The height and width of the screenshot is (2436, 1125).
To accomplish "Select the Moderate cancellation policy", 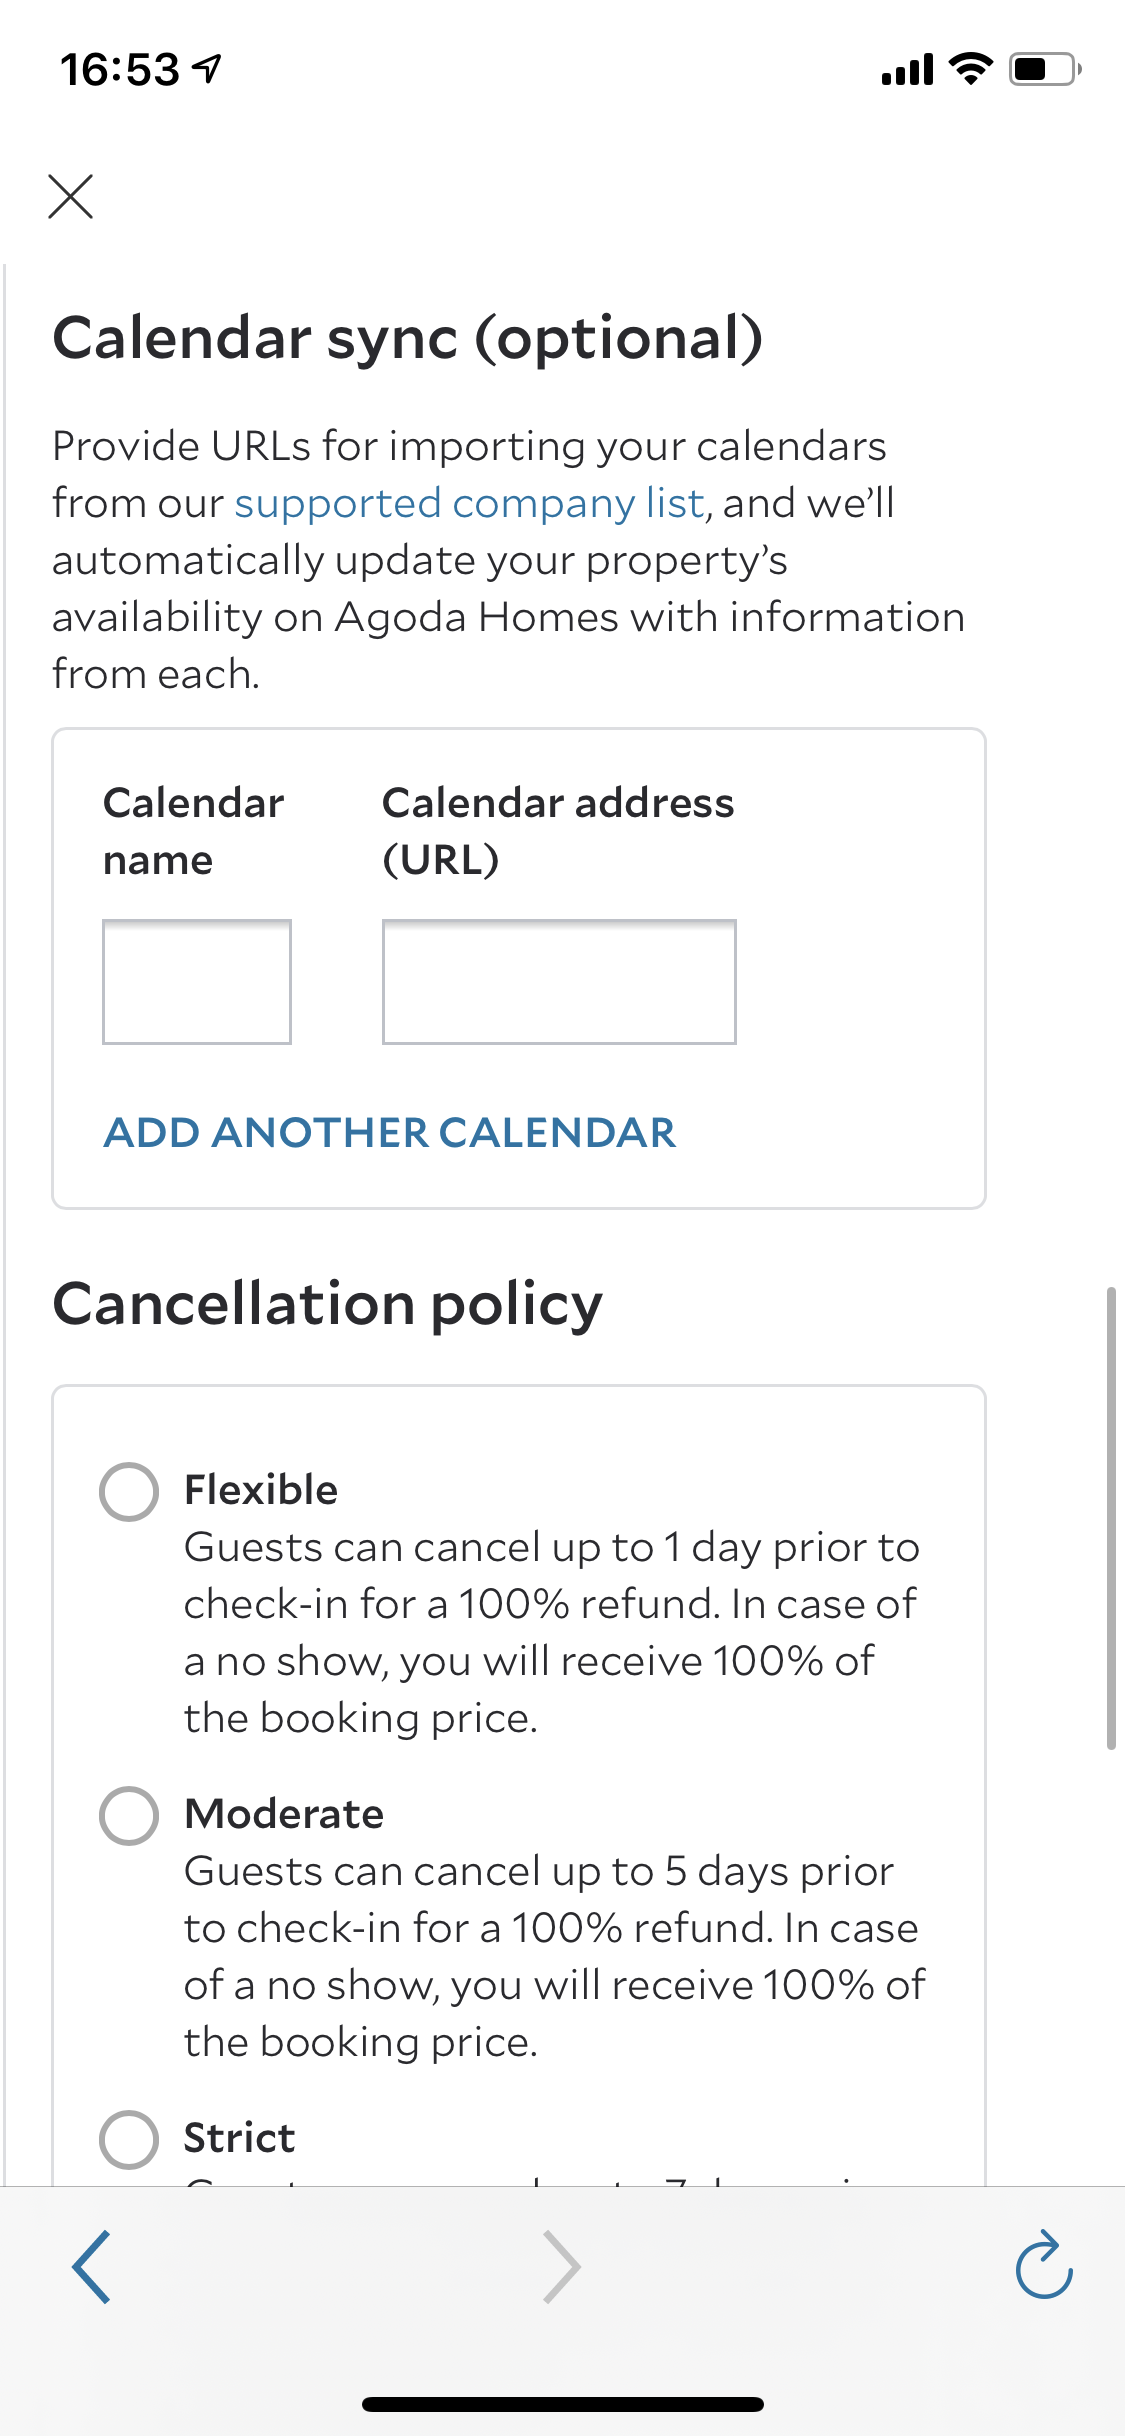I will pyautogui.click(x=129, y=1816).
